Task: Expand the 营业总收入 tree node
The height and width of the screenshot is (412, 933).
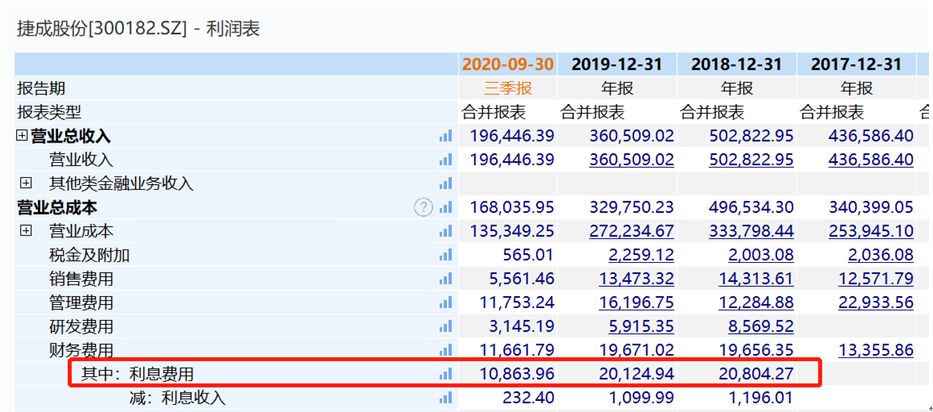Action: (22, 136)
